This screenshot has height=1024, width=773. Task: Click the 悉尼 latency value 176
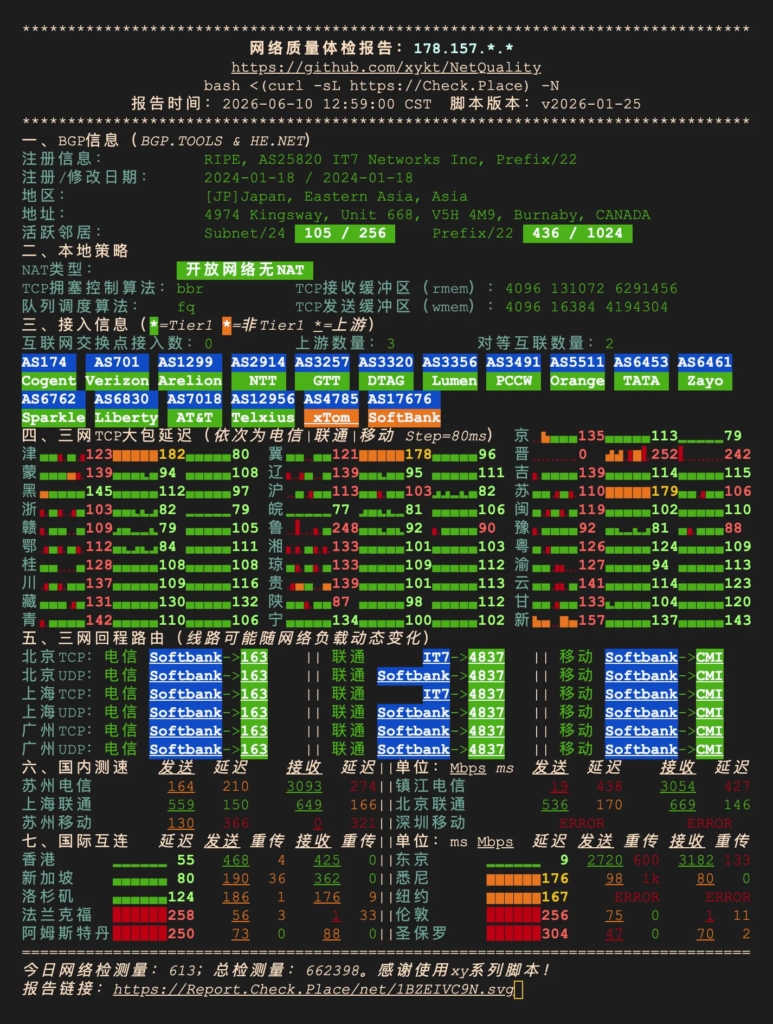click(555, 878)
